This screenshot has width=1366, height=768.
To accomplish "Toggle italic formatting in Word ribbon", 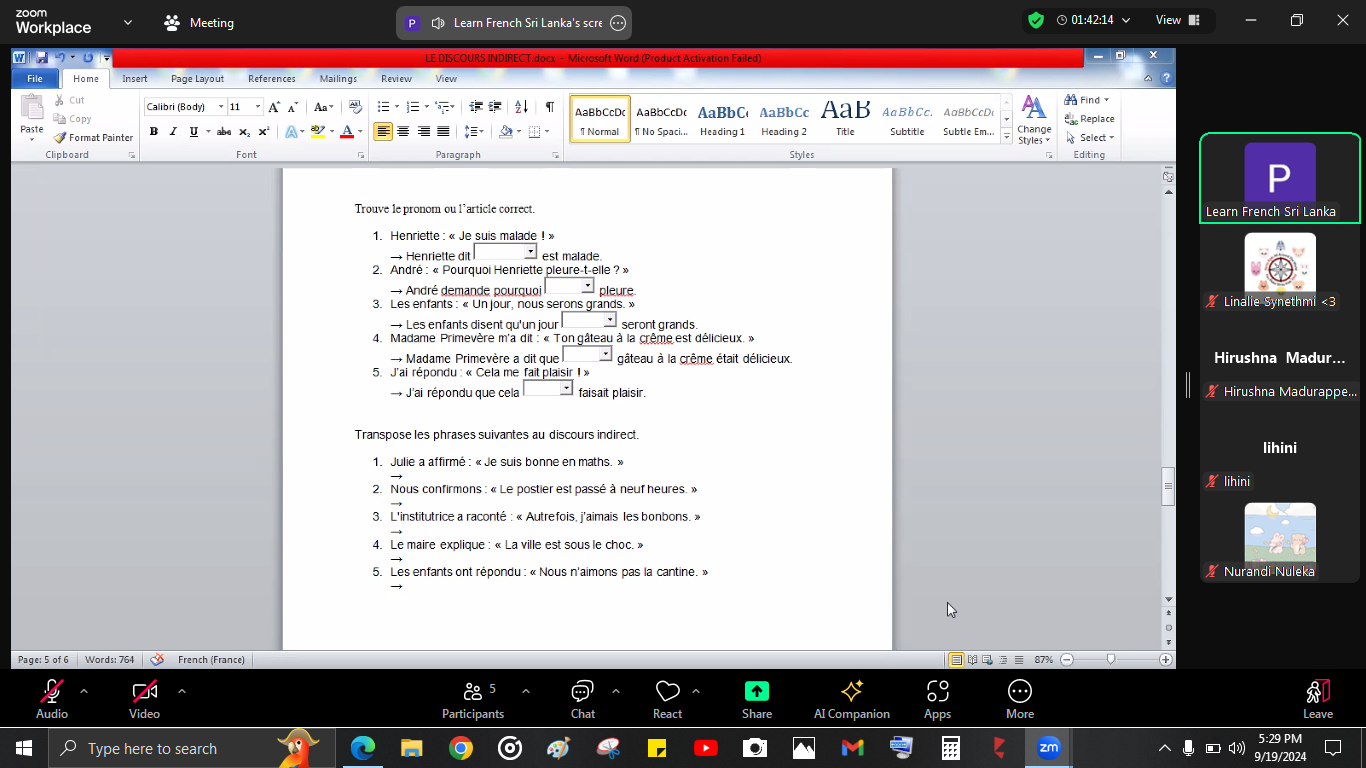I will click(x=173, y=131).
